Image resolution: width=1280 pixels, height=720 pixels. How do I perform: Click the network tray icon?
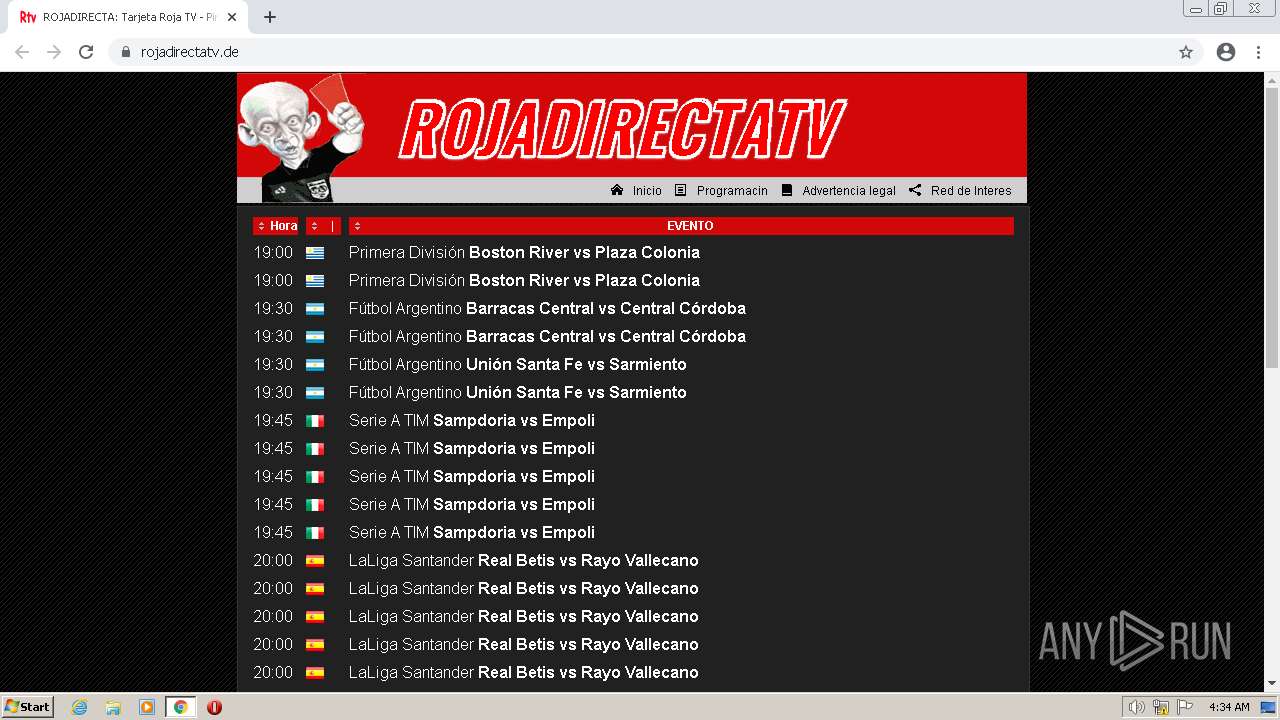click(1161, 707)
